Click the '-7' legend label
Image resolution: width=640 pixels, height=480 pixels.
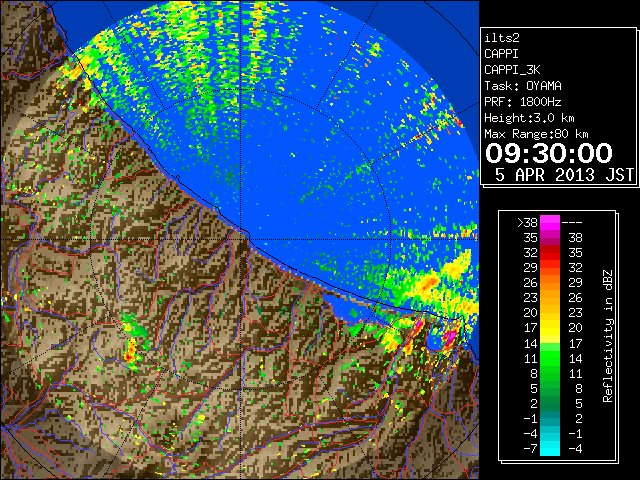530,449
